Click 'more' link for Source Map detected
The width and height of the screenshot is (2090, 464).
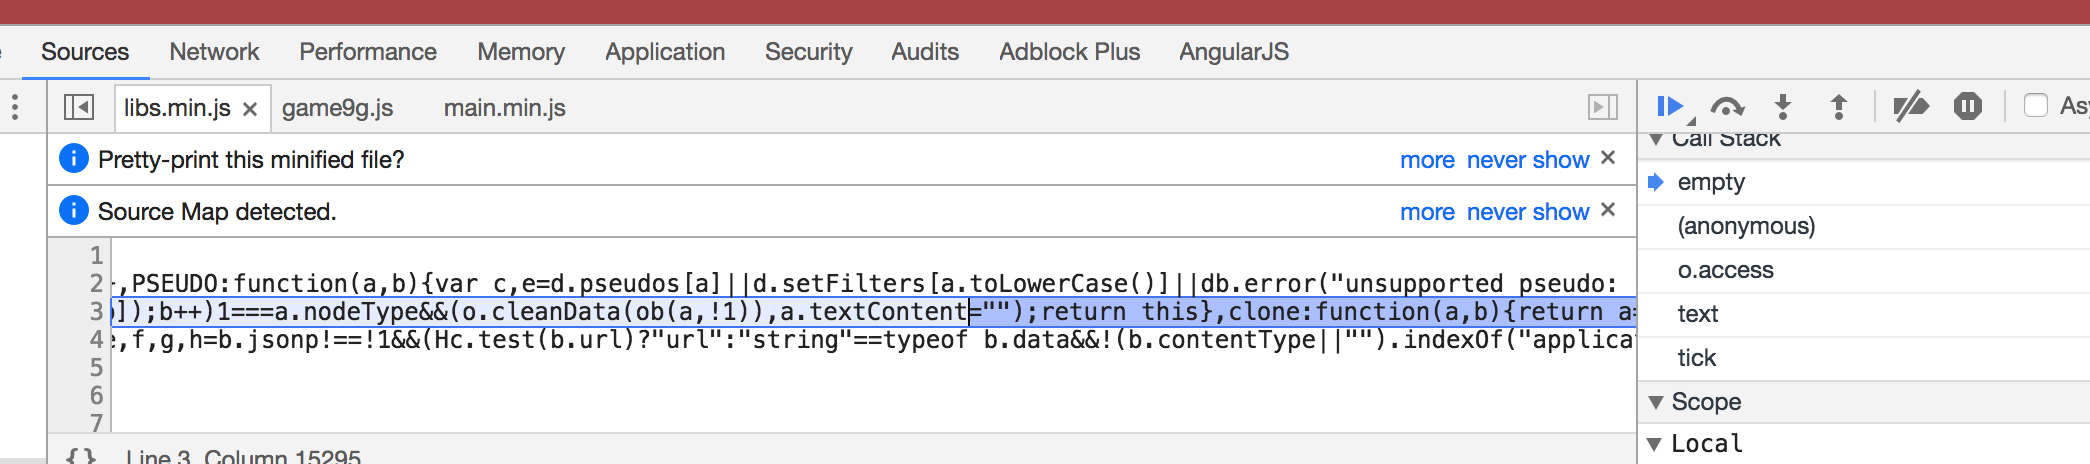(1427, 212)
